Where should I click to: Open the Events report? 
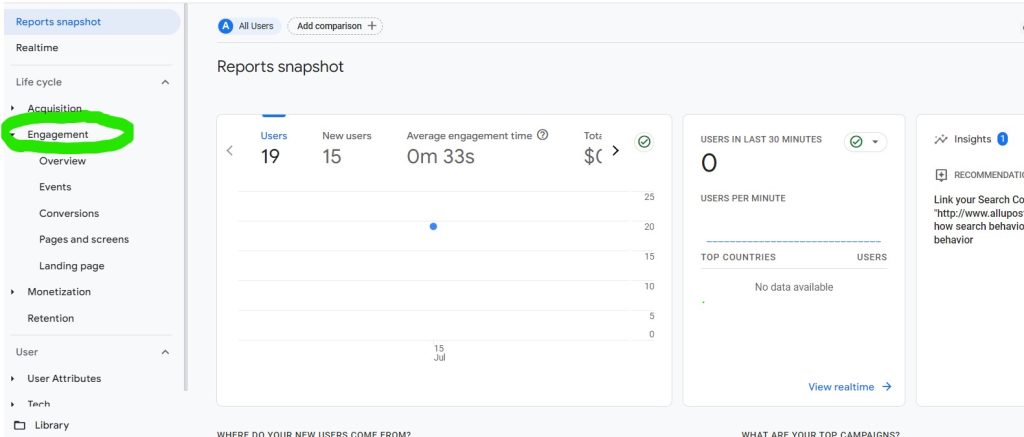point(55,187)
